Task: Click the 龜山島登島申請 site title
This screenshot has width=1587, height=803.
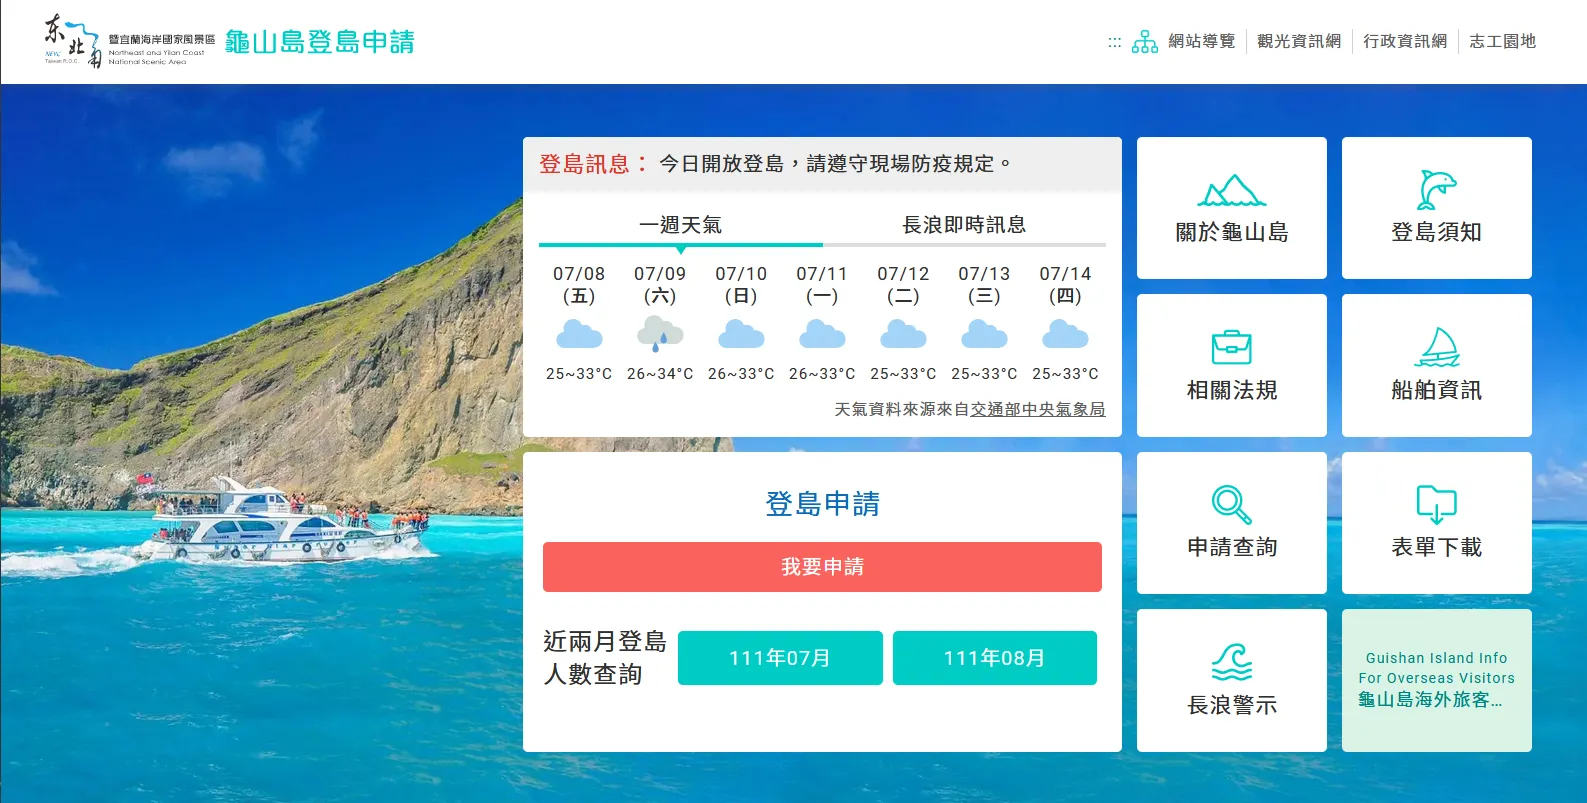Action: pyautogui.click(x=319, y=42)
